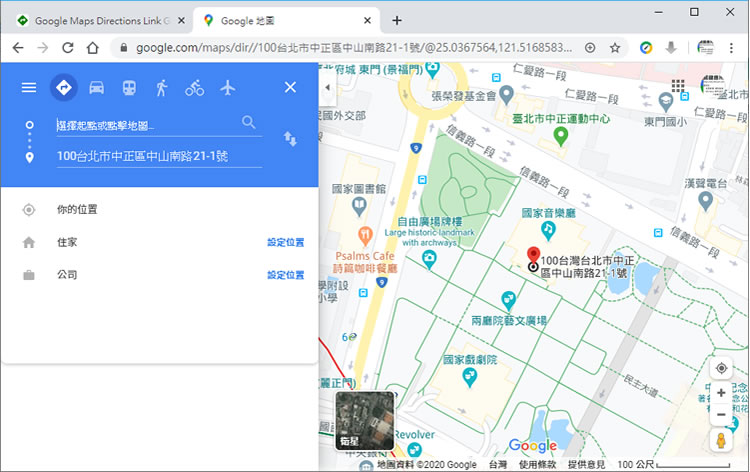
Task: Open the Google Maps hamburger menu
Action: pos(29,88)
